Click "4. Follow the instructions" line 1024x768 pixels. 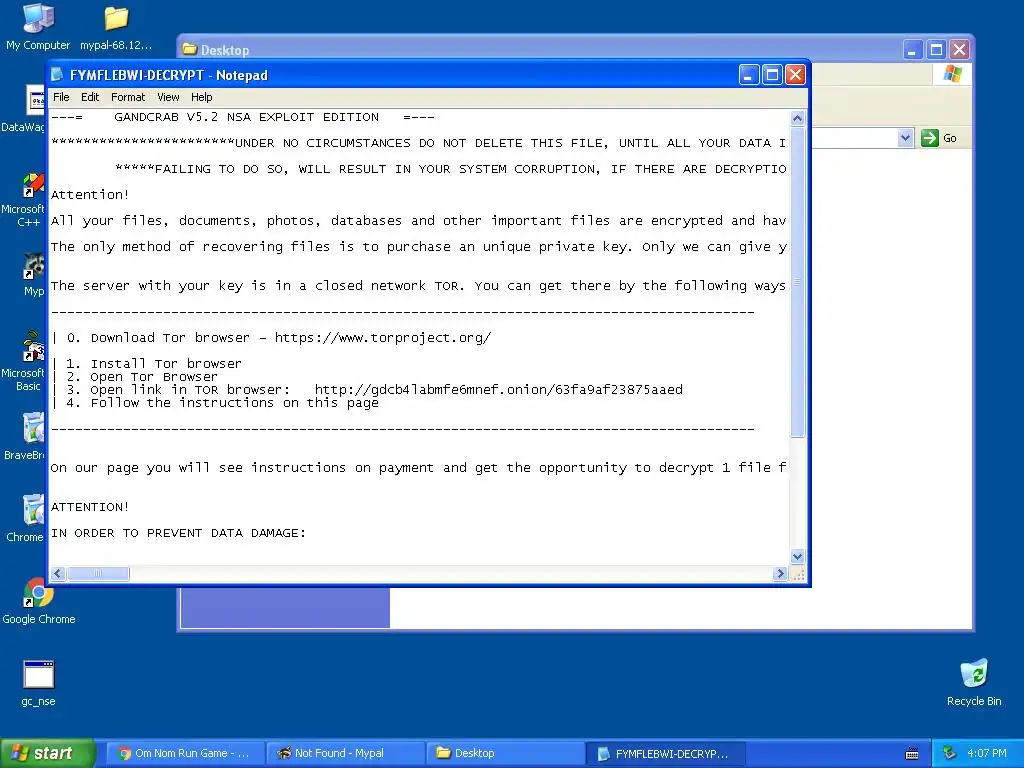point(215,403)
